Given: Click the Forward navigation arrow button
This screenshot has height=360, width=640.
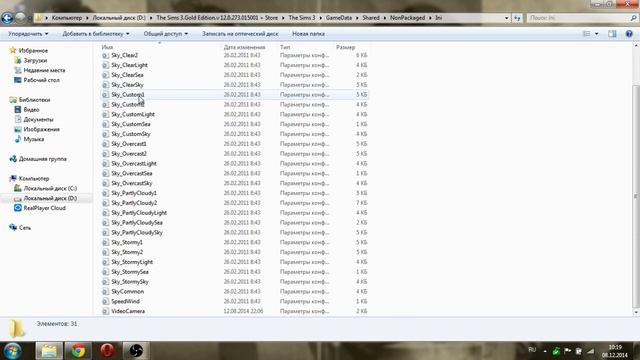Looking at the screenshot, I should (x=20, y=18).
